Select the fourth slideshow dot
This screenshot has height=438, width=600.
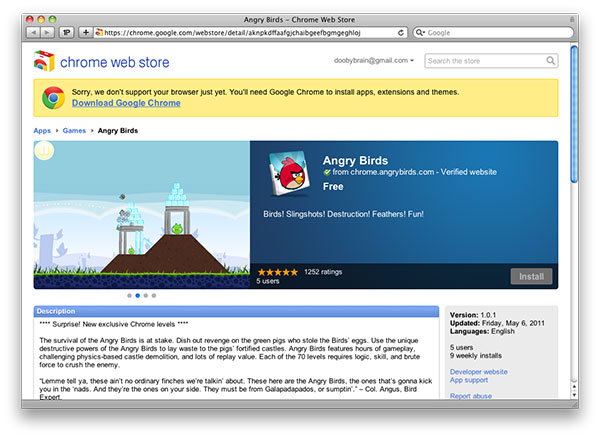pyautogui.click(x=154, y=295)
